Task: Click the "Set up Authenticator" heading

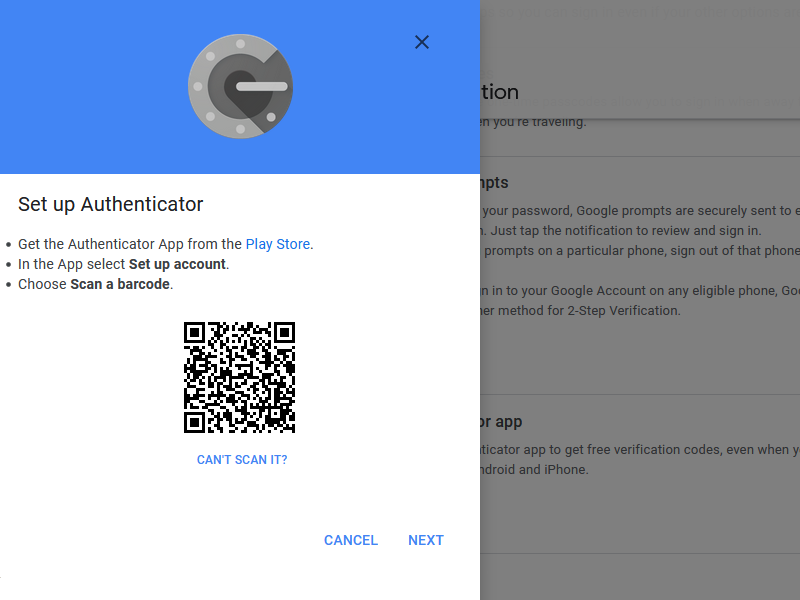Action: (111, 205)
